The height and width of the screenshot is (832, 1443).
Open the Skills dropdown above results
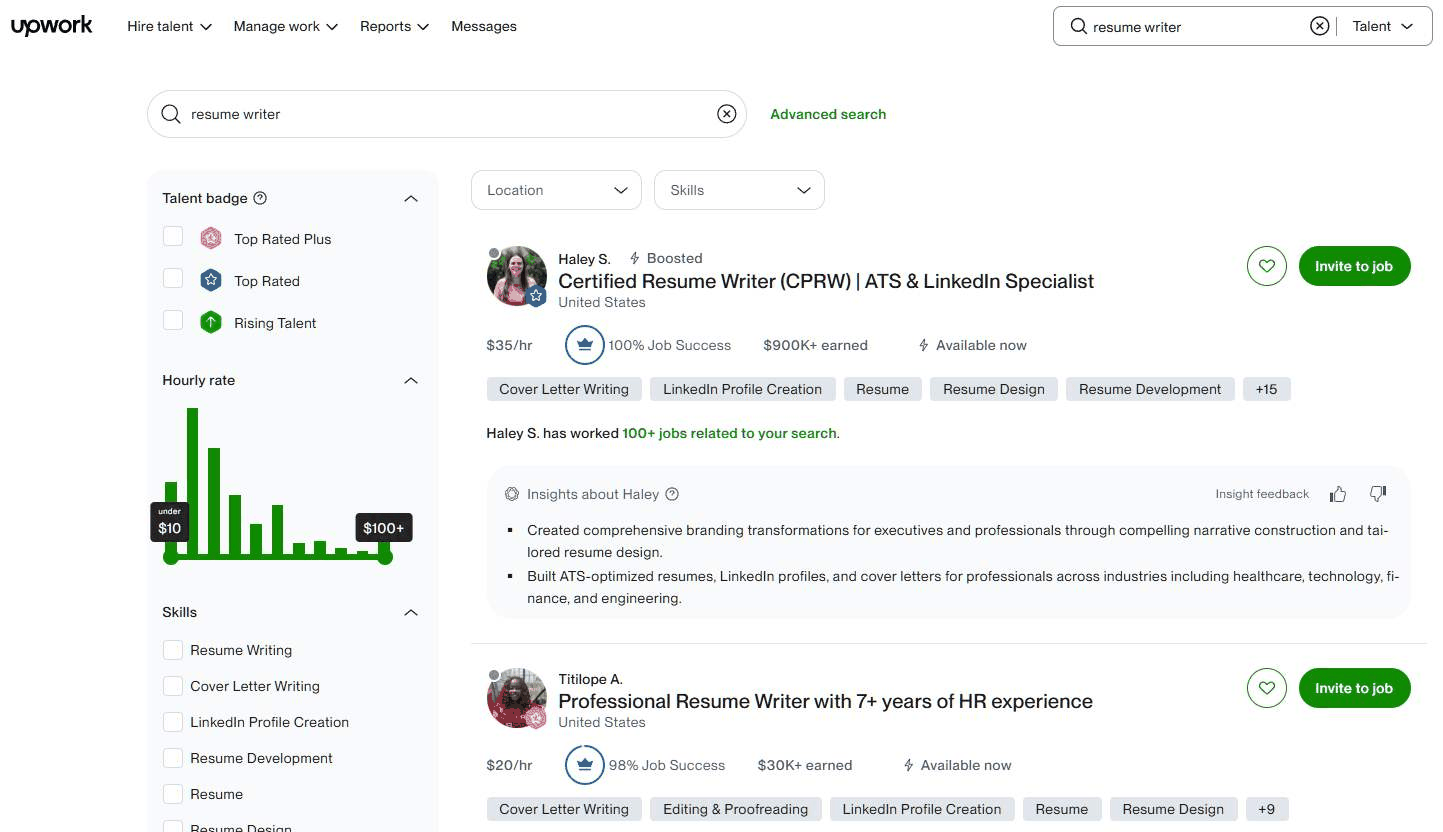click(739, 190)
